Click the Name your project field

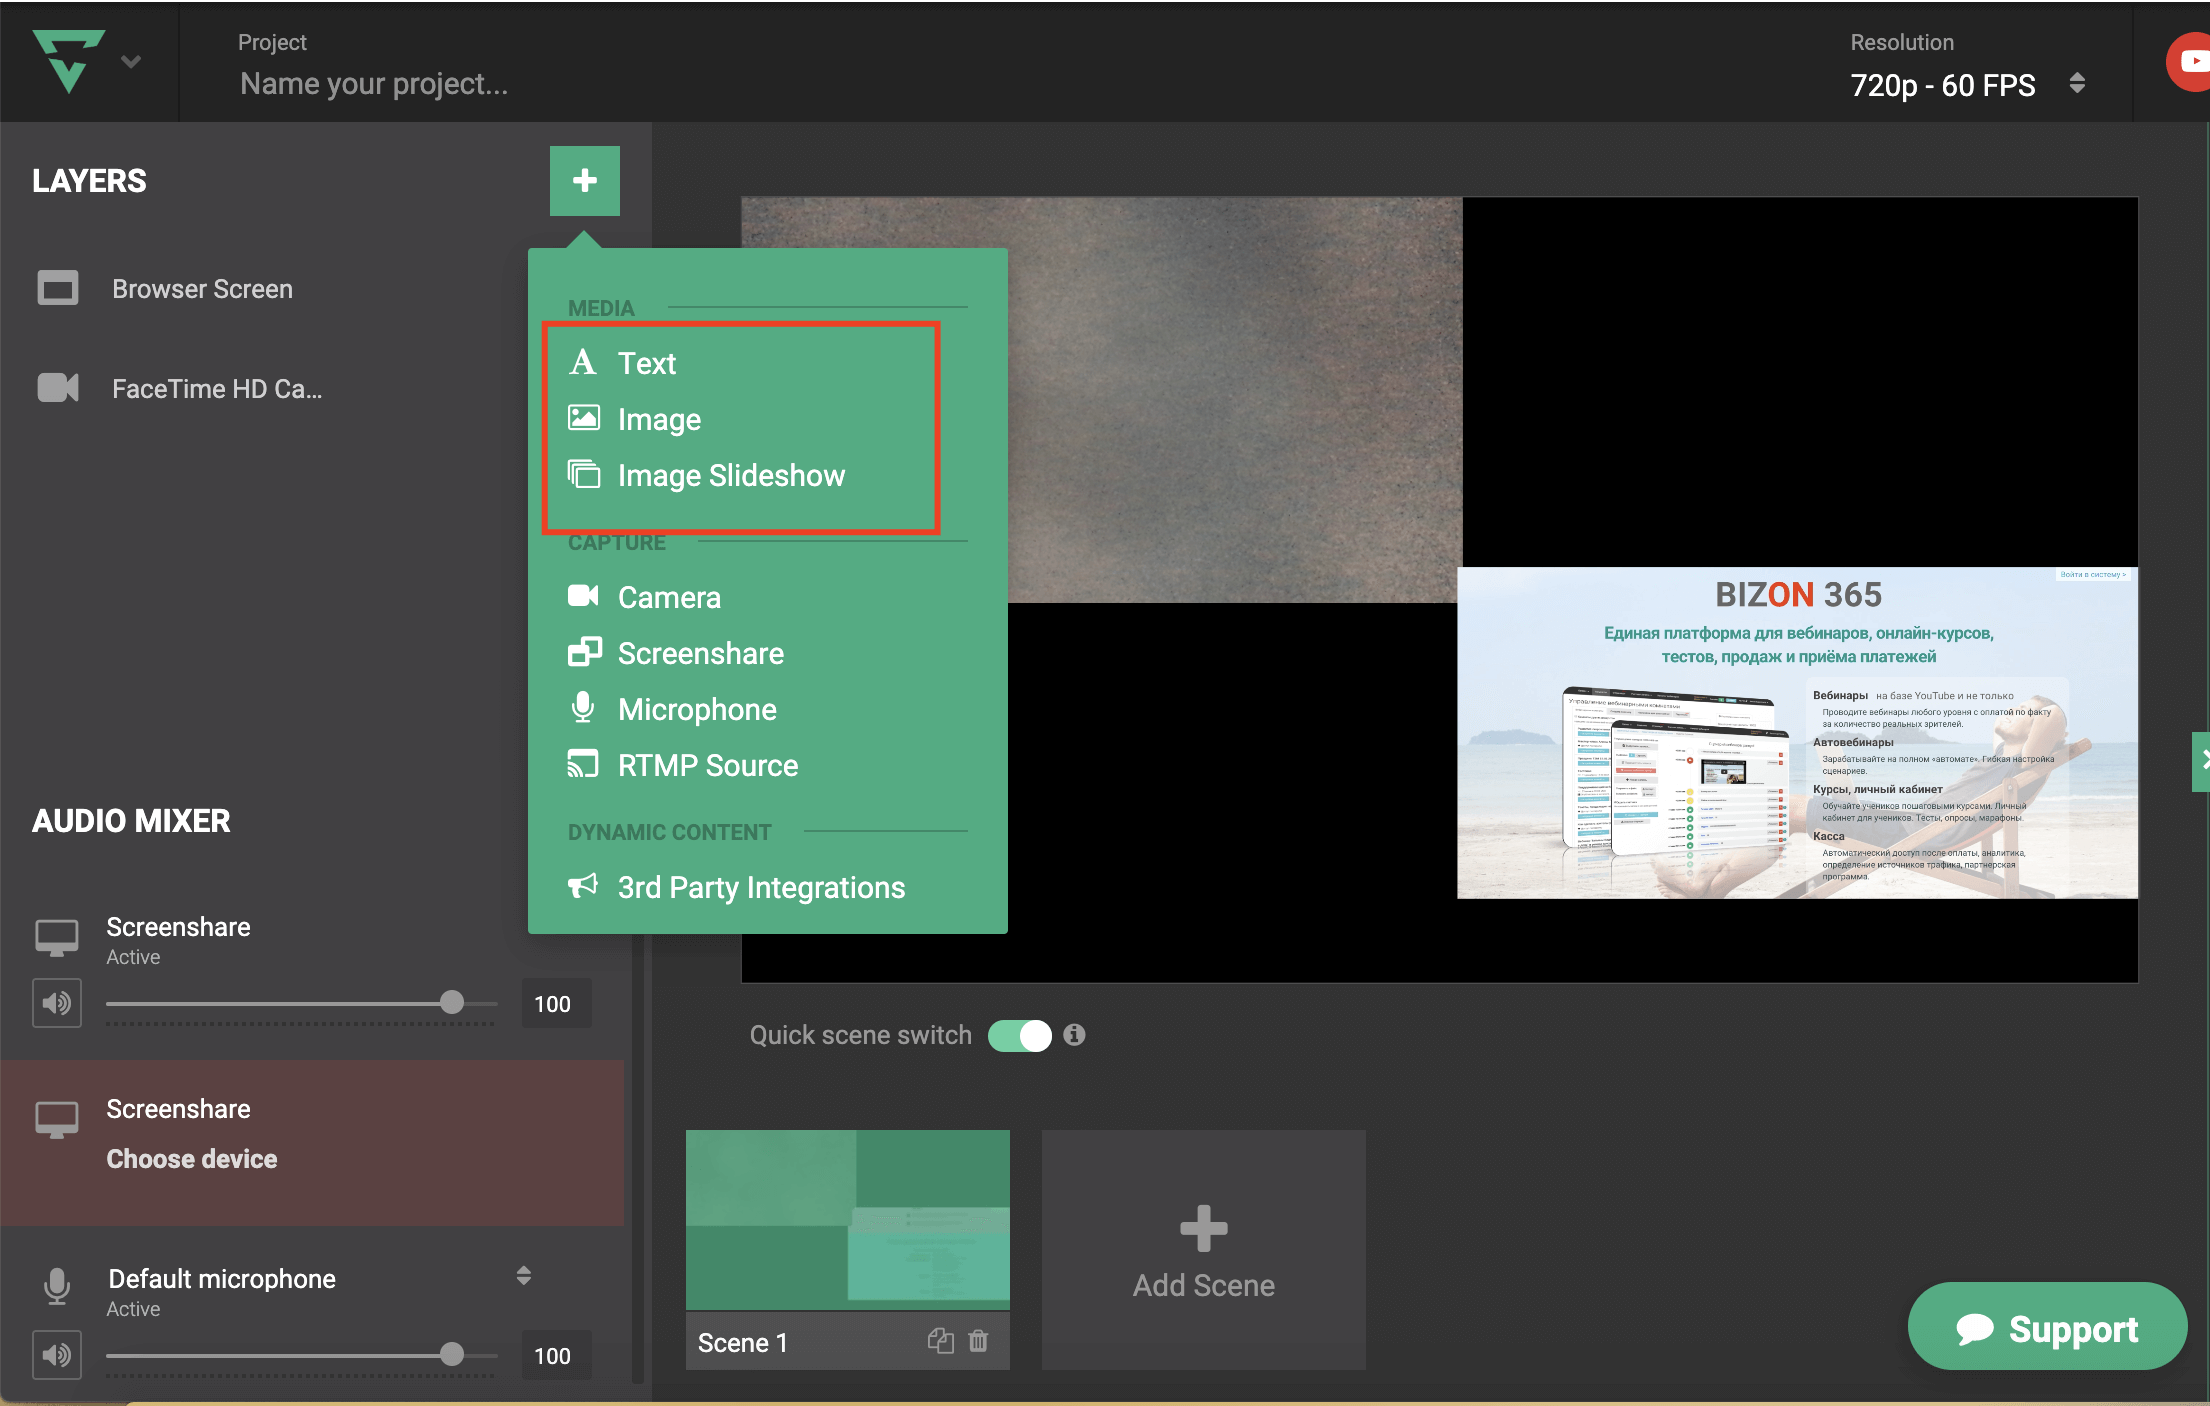[374, 84]
